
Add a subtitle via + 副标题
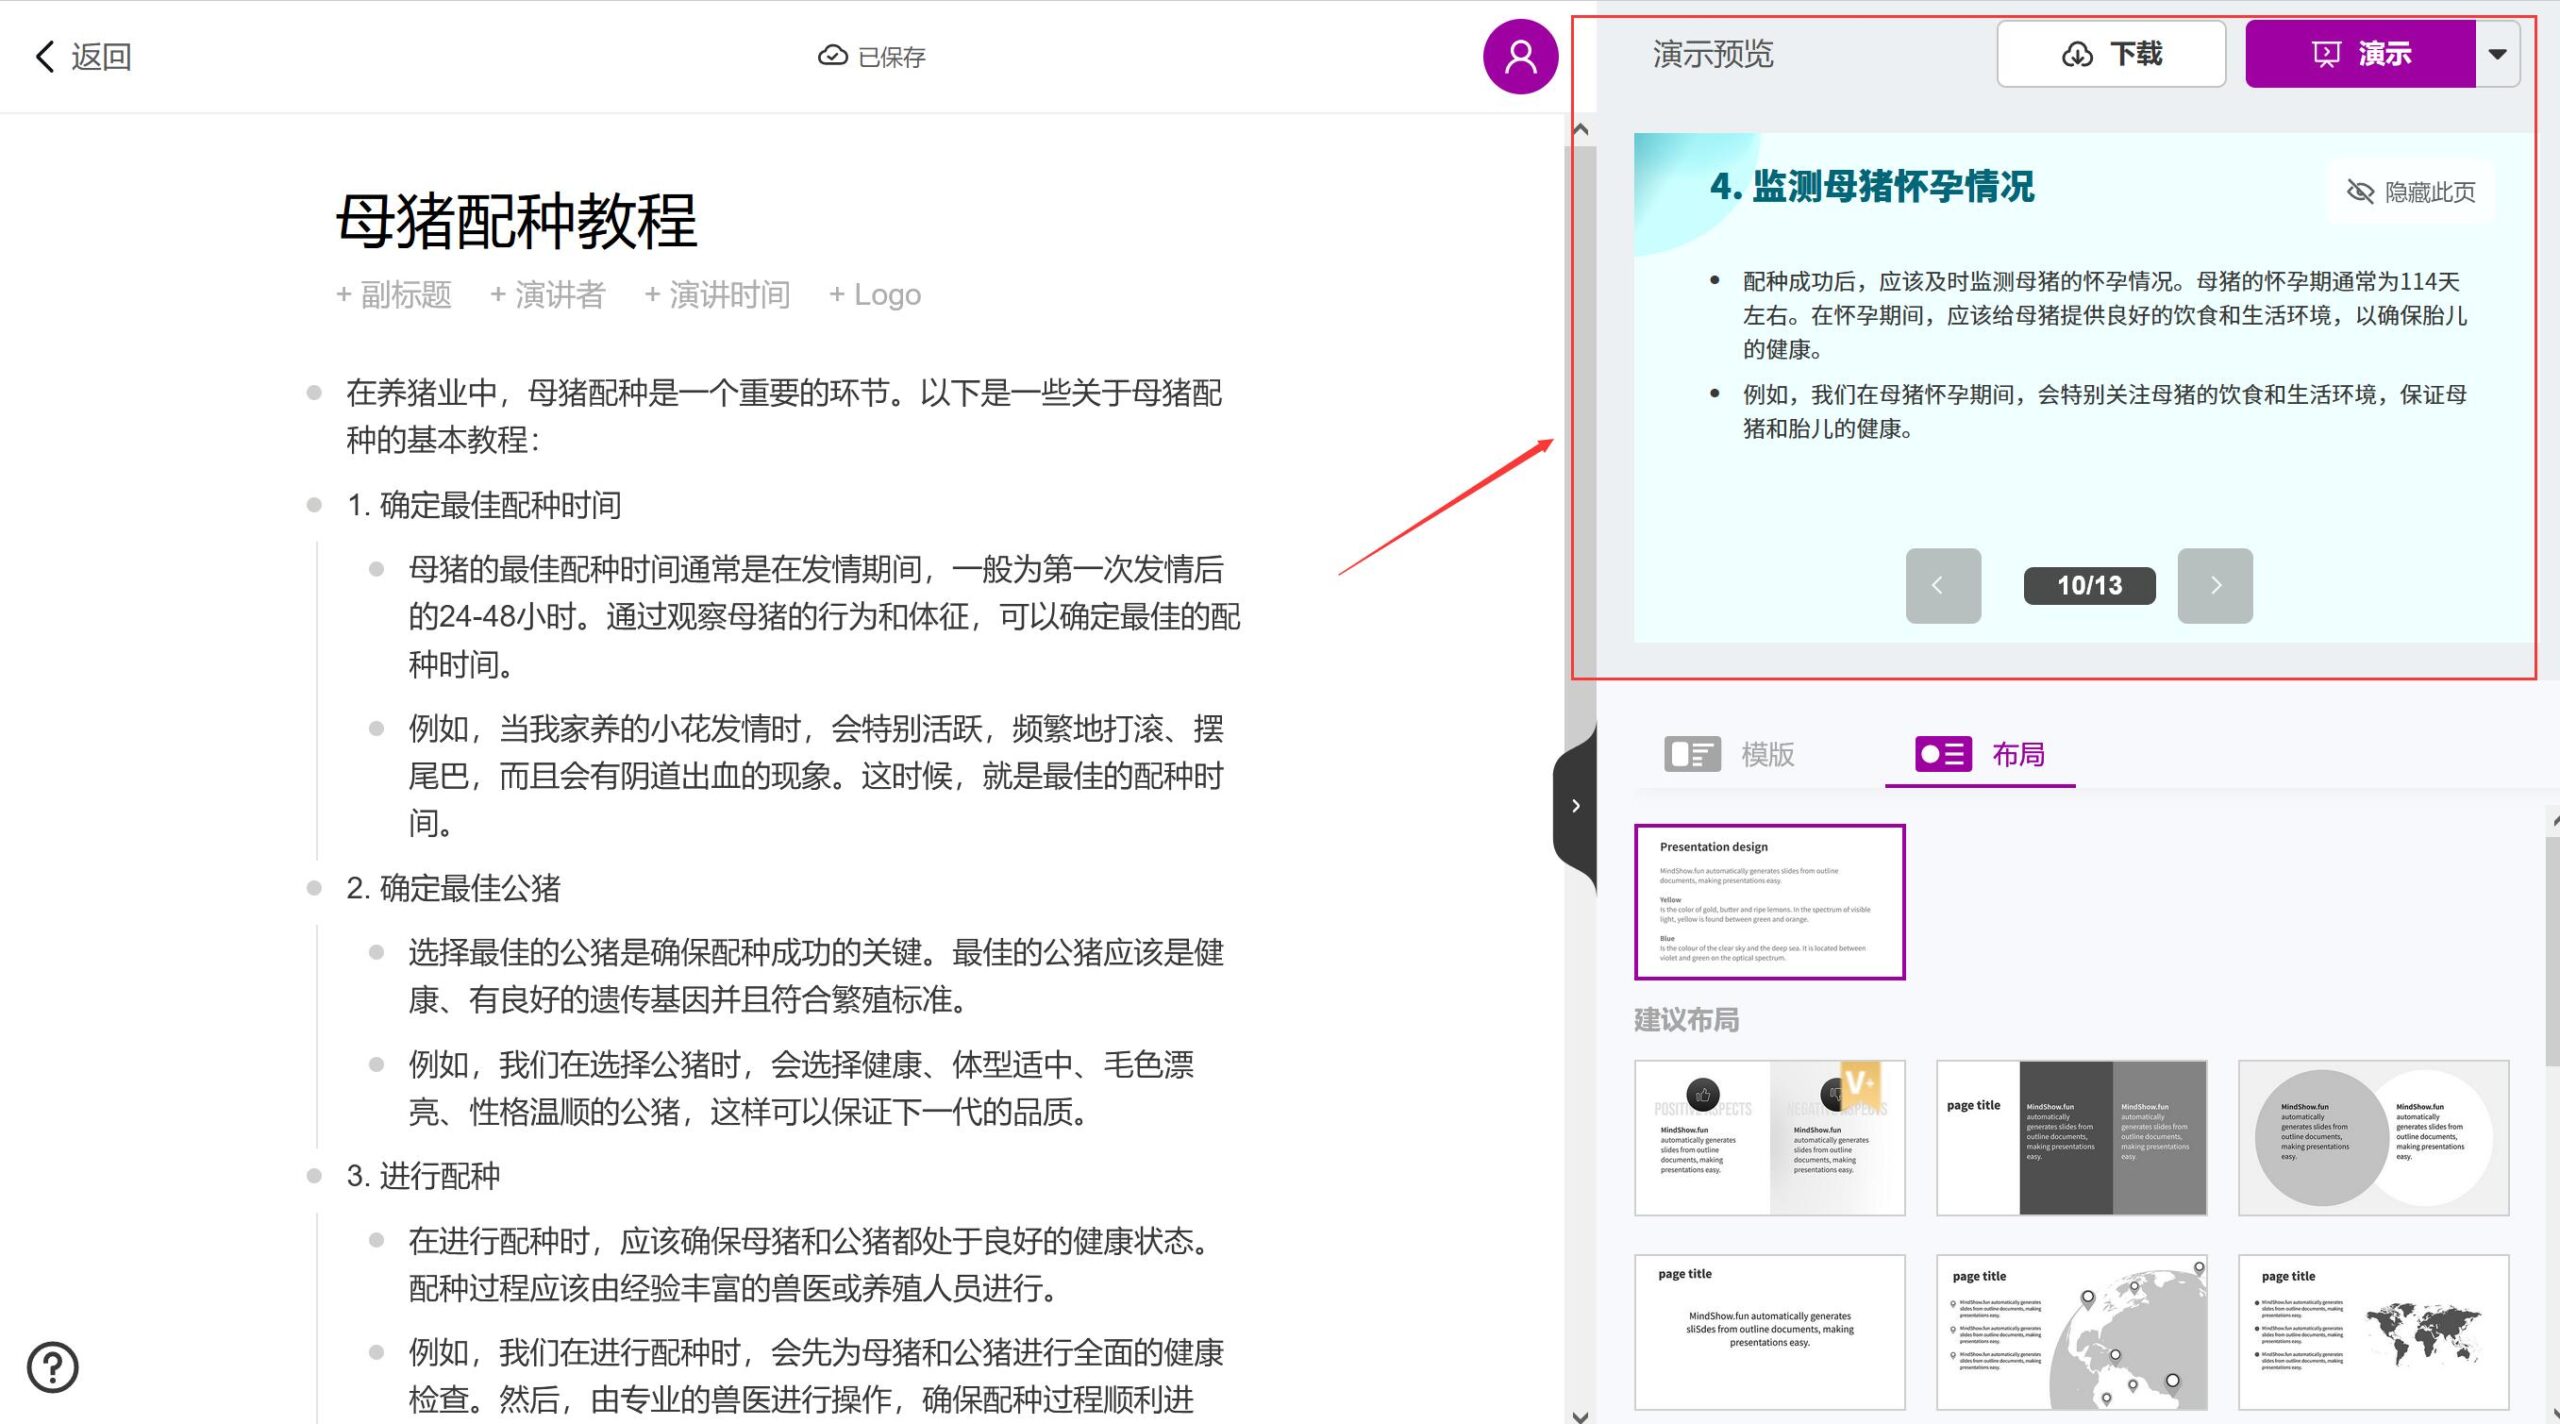coord(394,295)
